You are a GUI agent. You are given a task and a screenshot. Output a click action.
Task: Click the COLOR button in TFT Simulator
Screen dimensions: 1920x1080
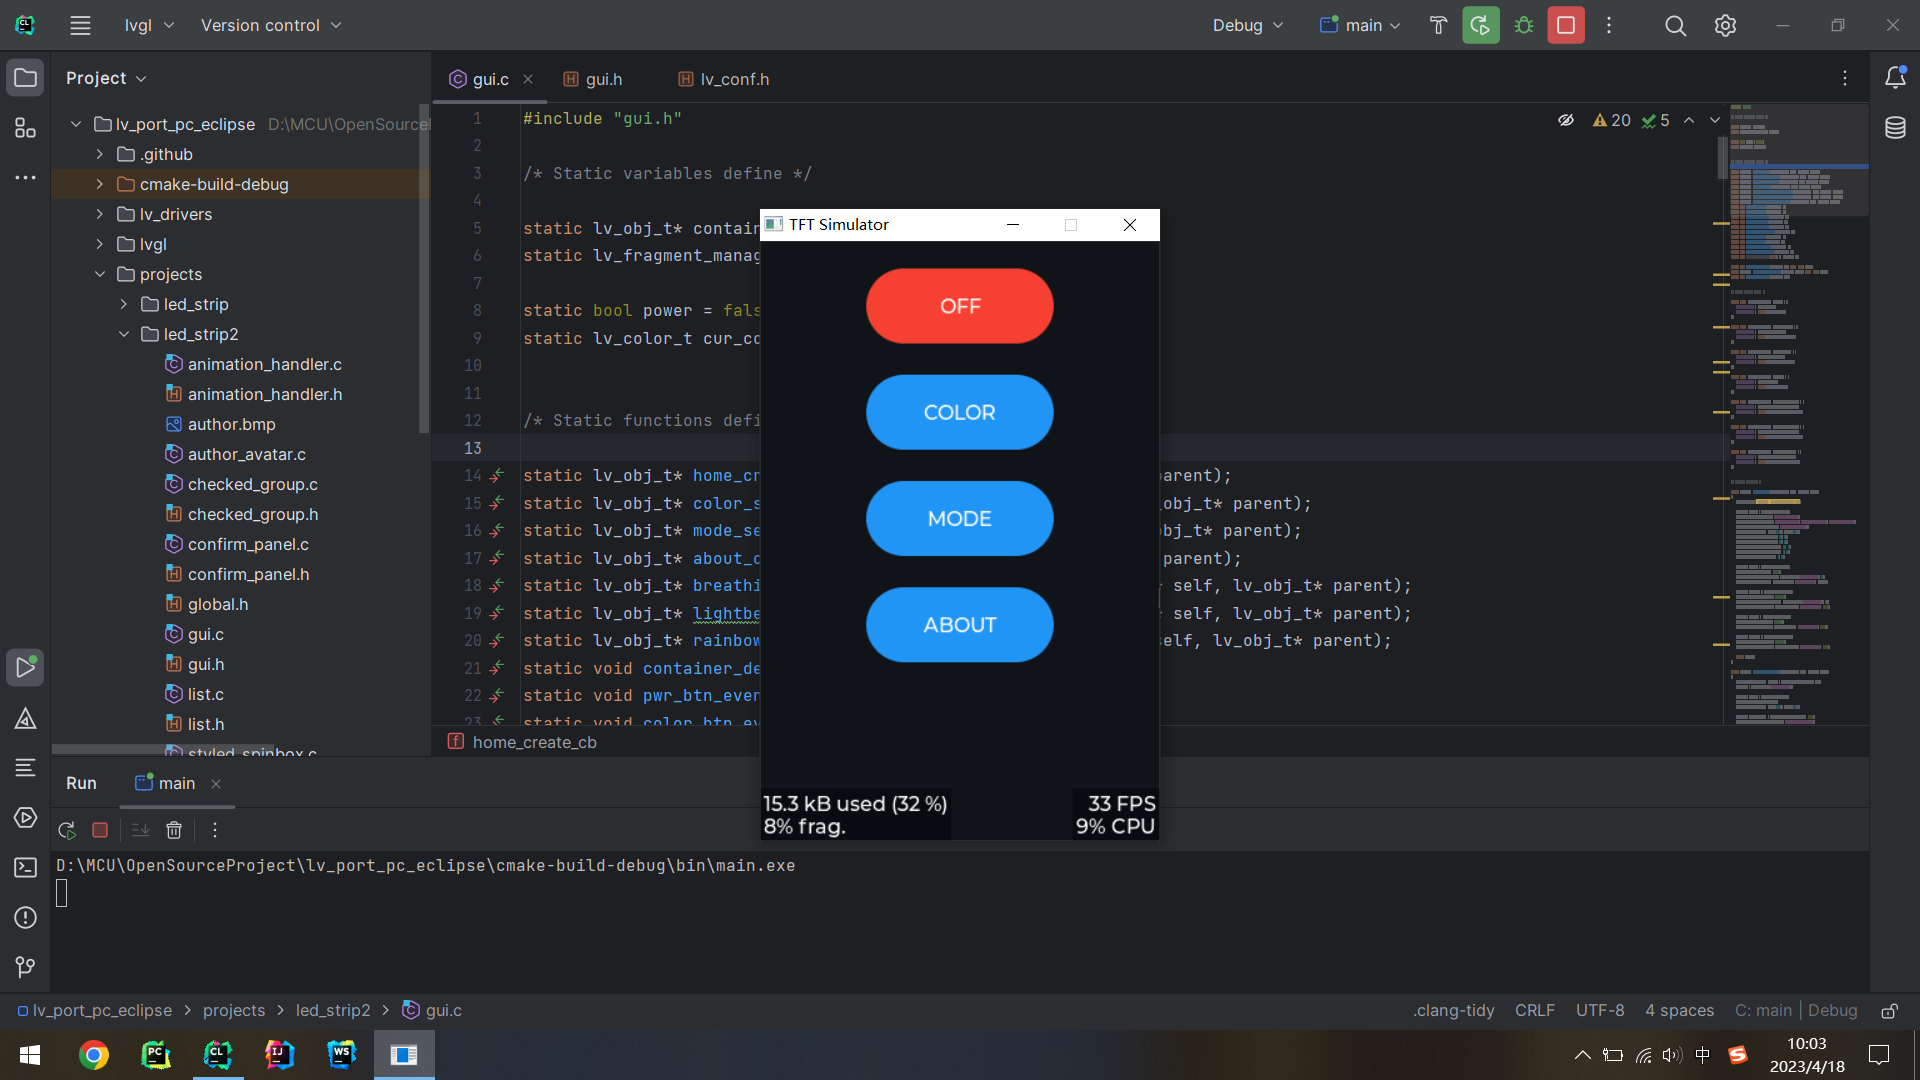pyautogui.click(x=959, y=412)
